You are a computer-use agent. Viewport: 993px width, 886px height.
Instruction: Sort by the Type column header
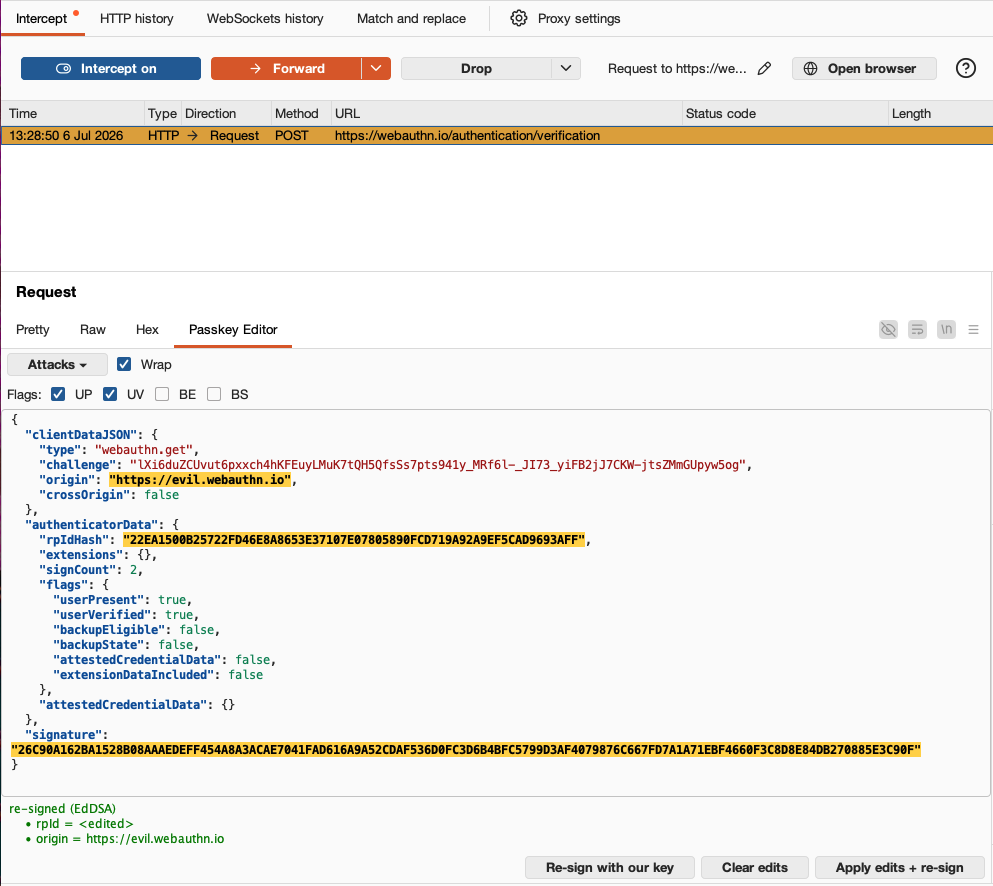(162, 113)
